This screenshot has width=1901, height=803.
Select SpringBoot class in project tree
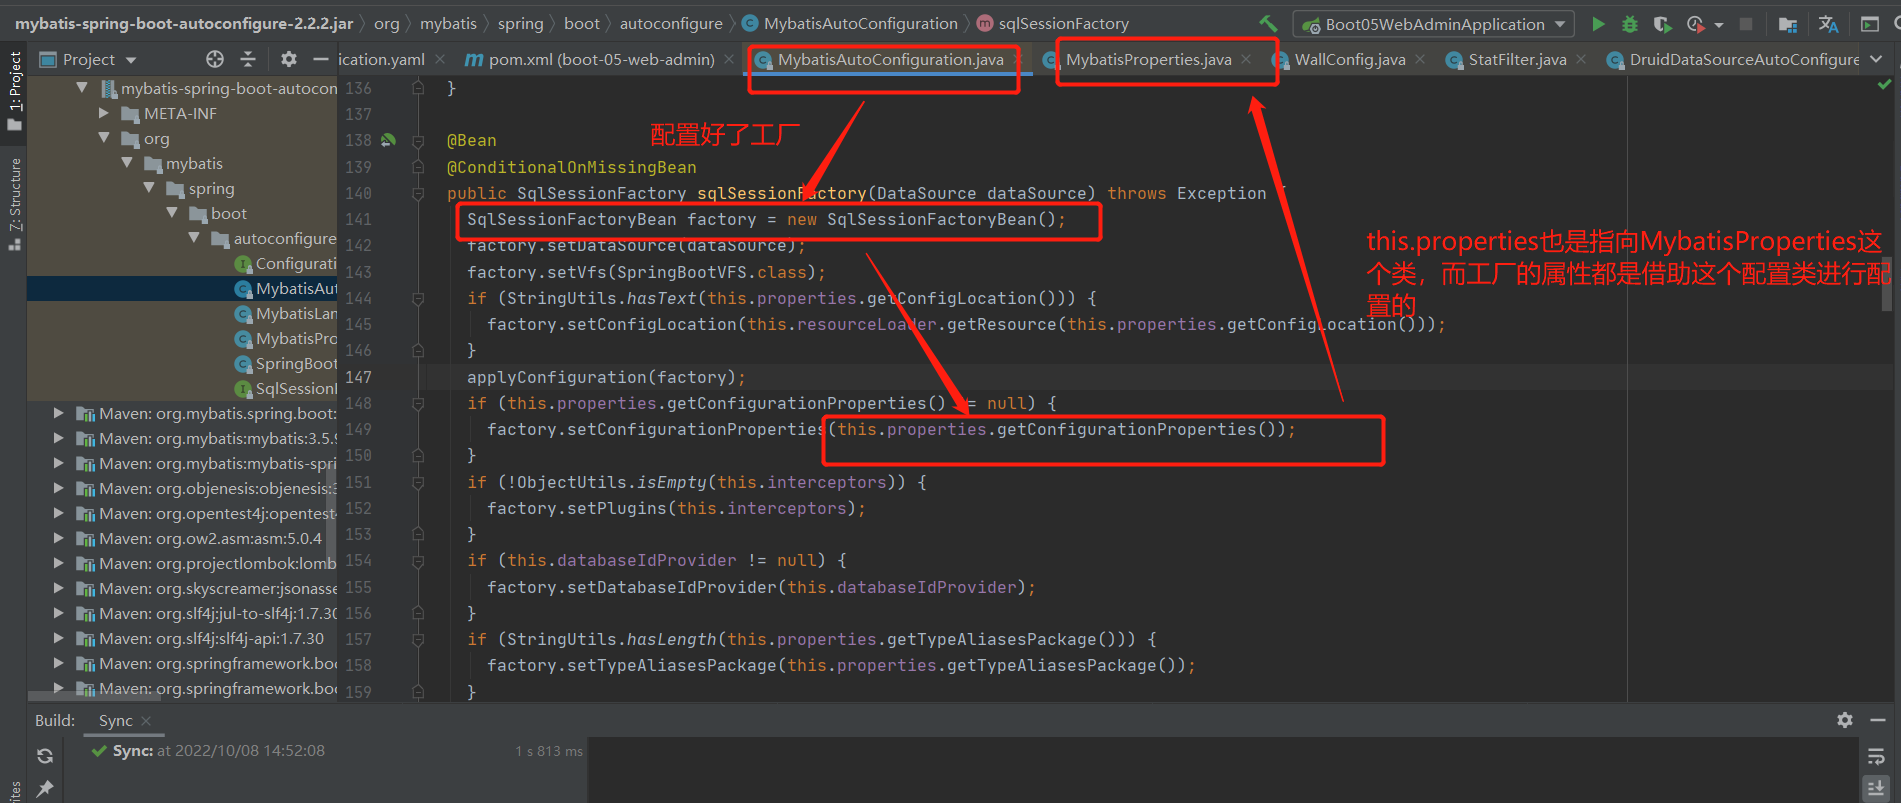point(285,364)
